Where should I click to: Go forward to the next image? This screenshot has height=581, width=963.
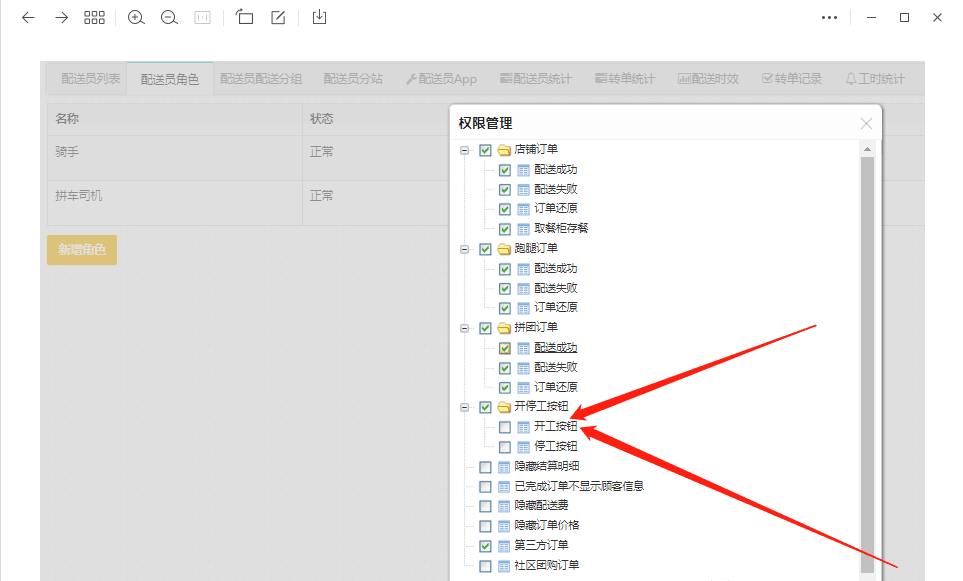pos(61,18)
